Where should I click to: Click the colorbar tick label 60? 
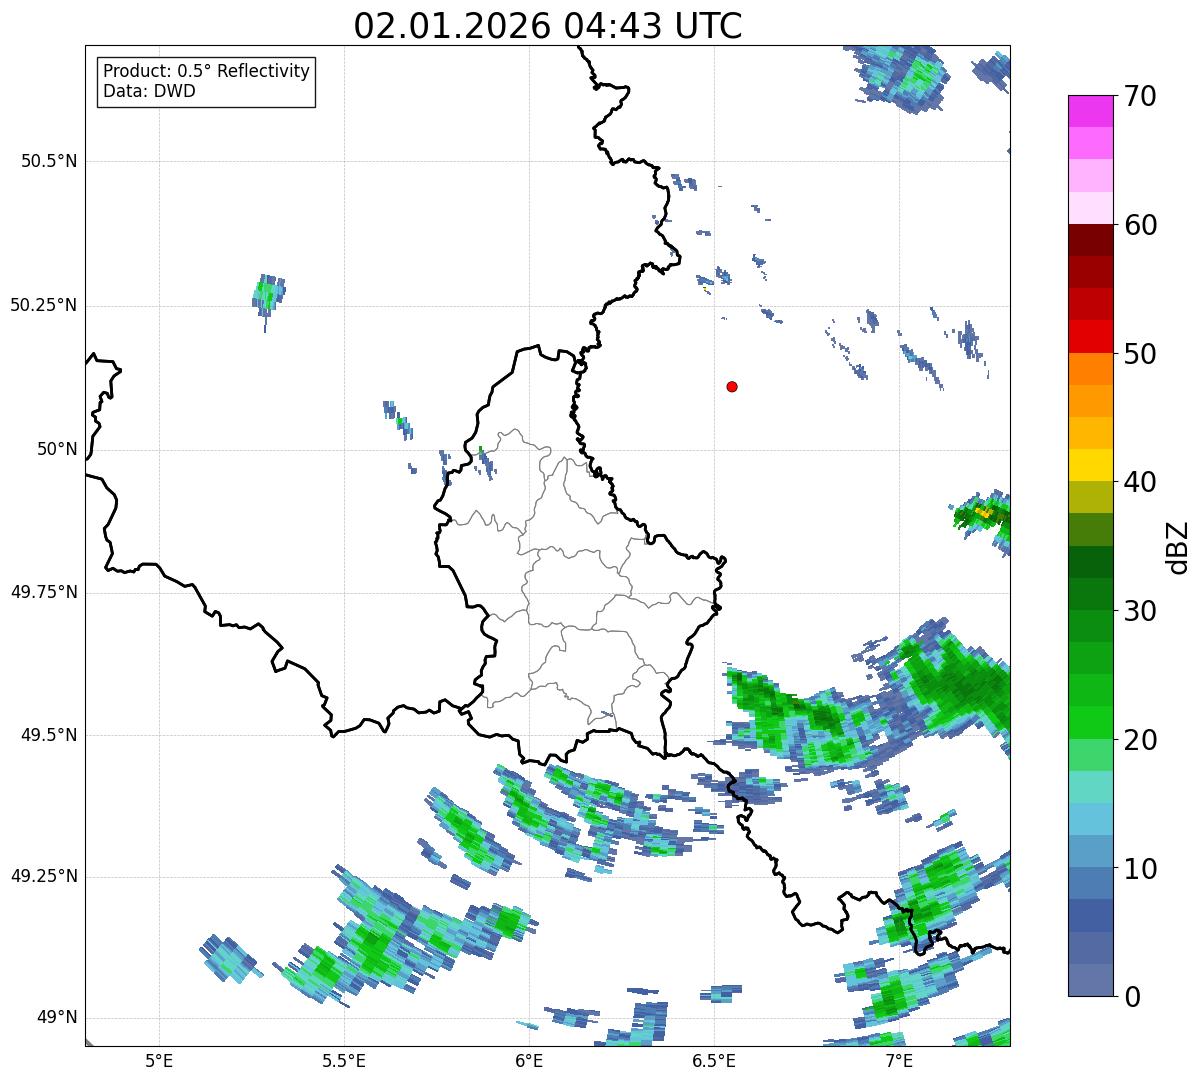pos(1140,225)
